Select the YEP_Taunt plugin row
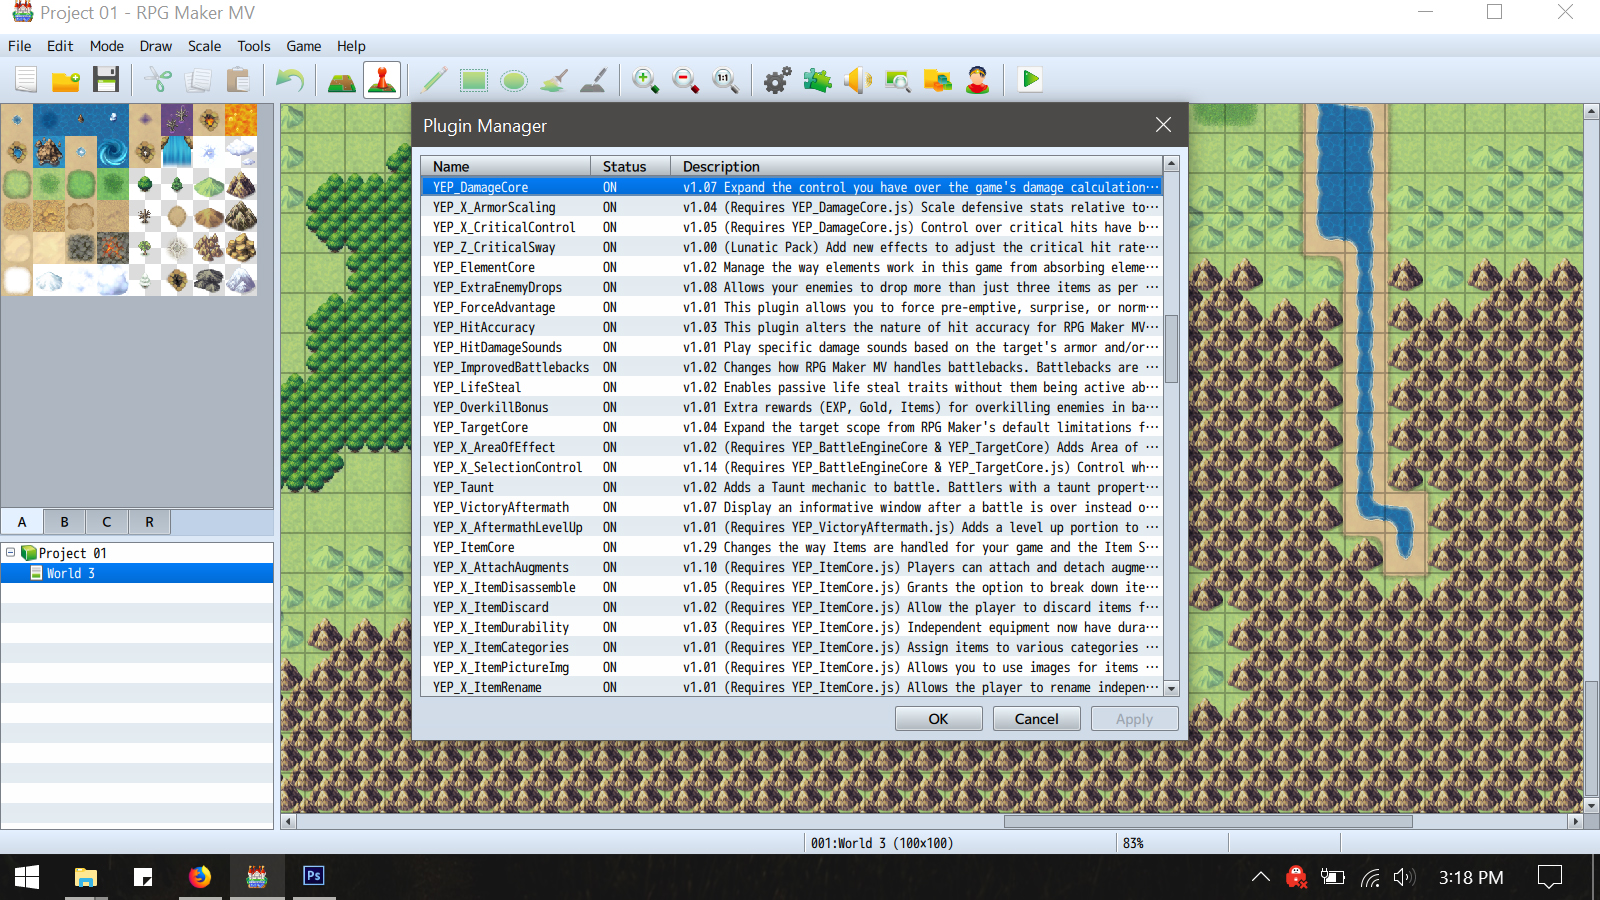 tap(791, 487)
